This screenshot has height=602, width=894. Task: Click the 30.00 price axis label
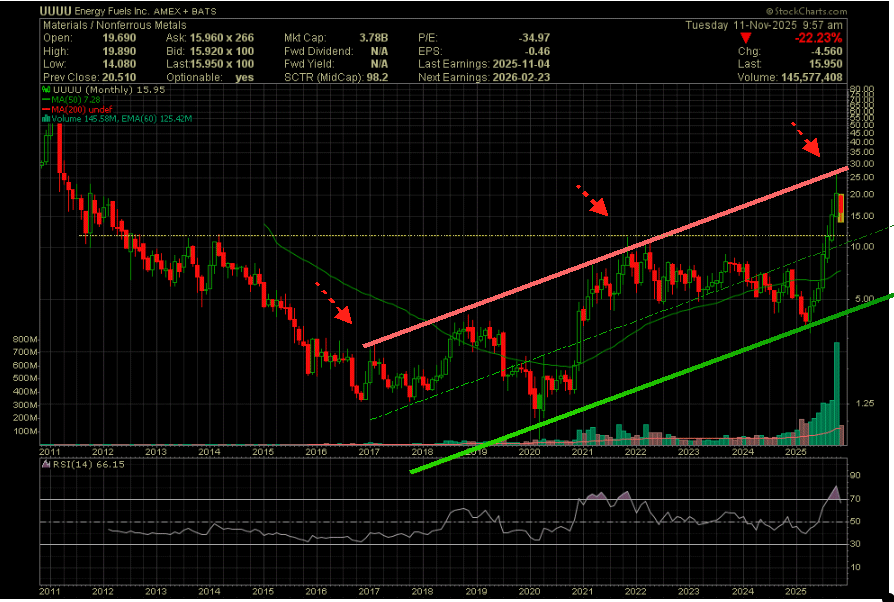tap(862, 164)
